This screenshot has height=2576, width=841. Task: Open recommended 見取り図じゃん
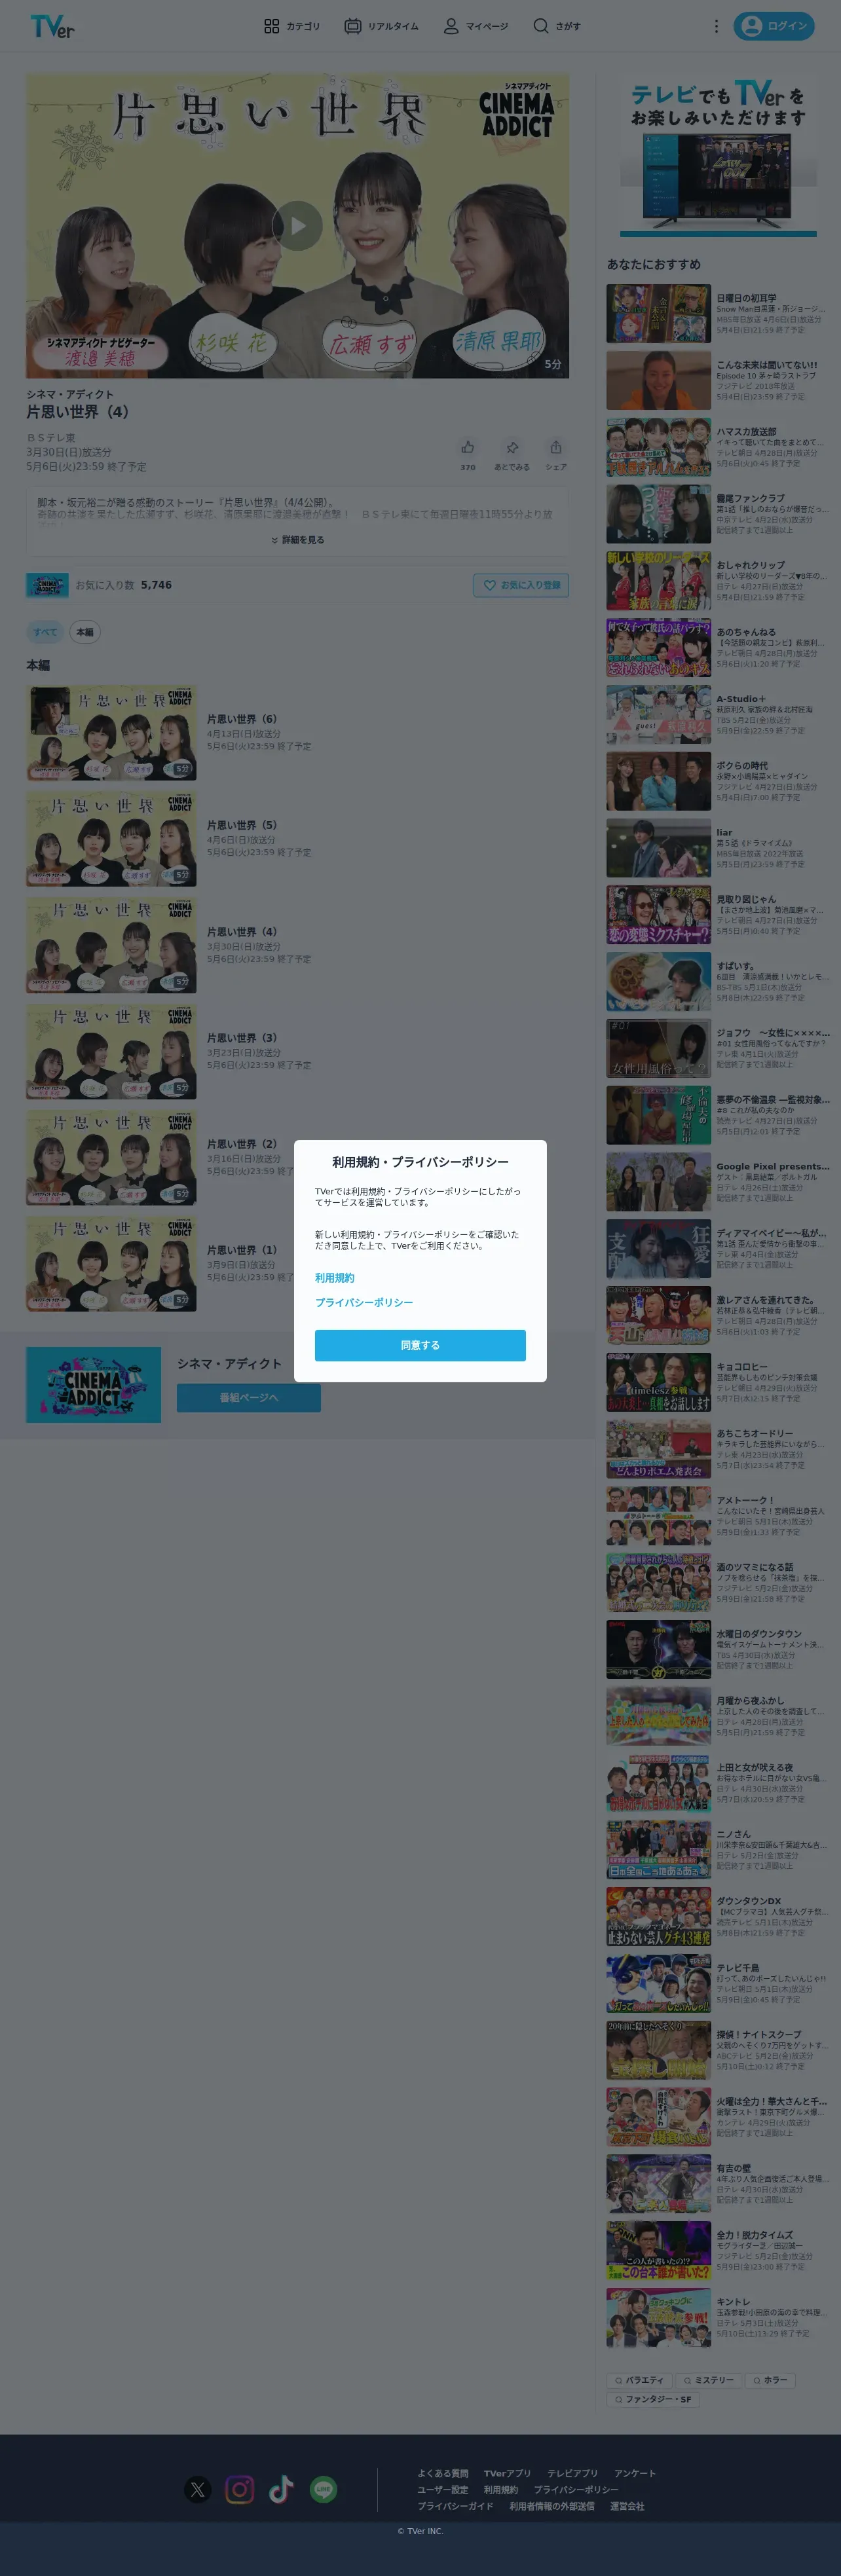pyautogui.click(x=718, y=914)
